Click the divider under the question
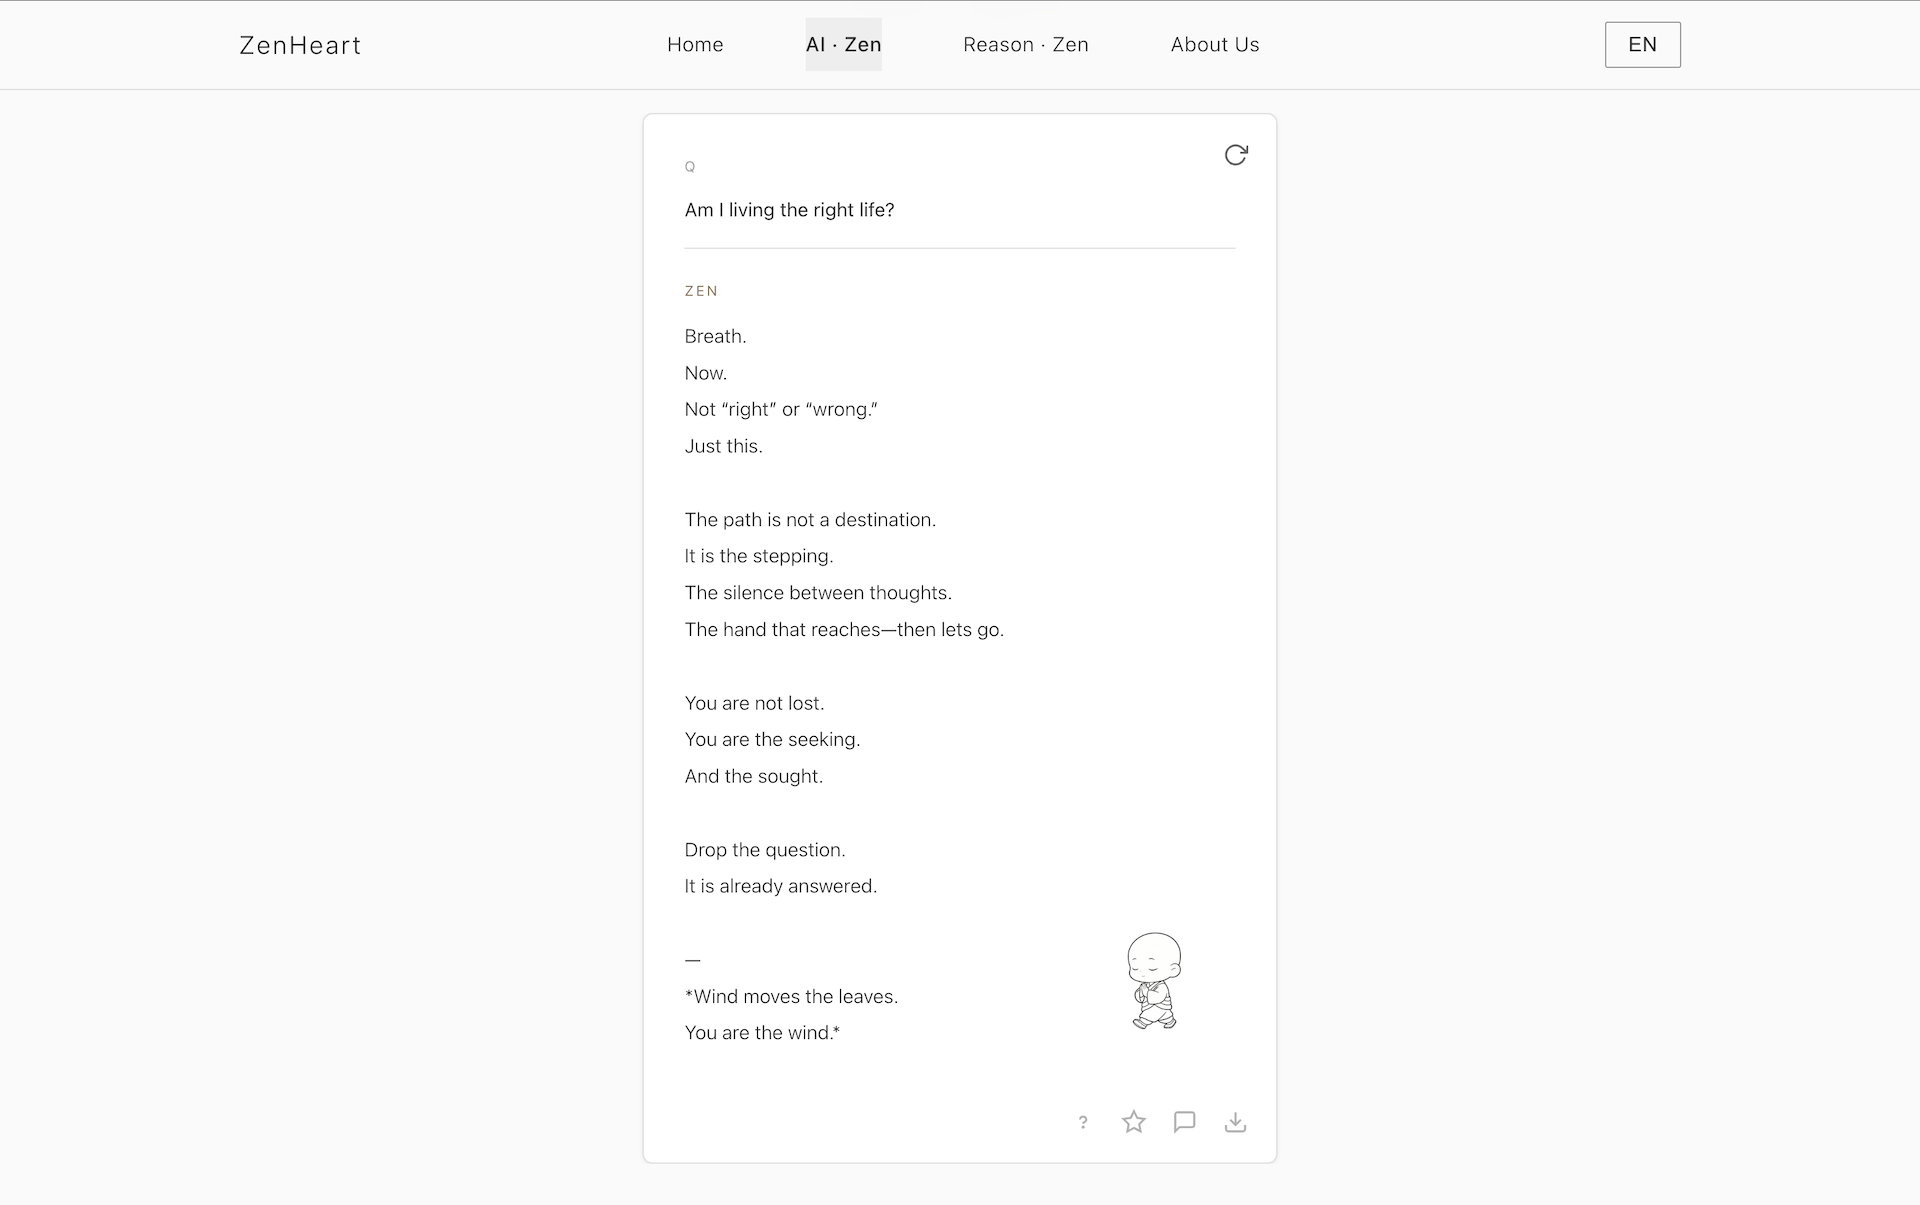Screen dimensions: 1920x1205 point(959,248)
